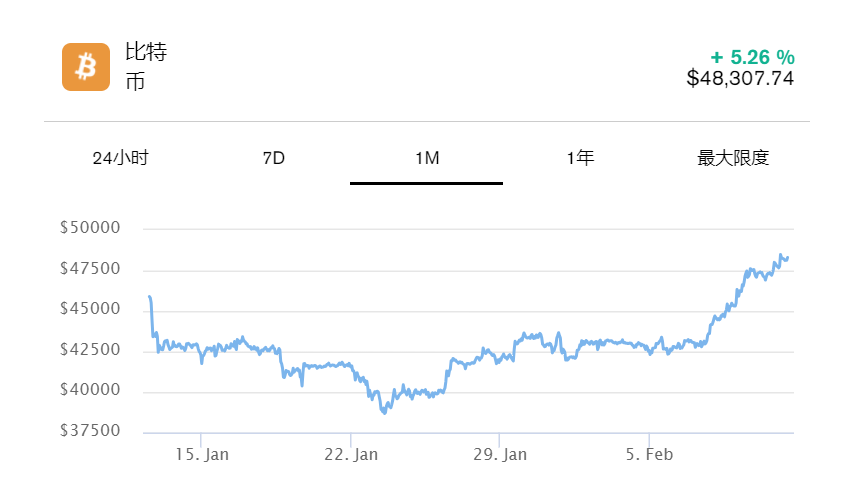Screen dimensions: 847x487
Task: Click the $37500 price axis label
Action: 90,431
